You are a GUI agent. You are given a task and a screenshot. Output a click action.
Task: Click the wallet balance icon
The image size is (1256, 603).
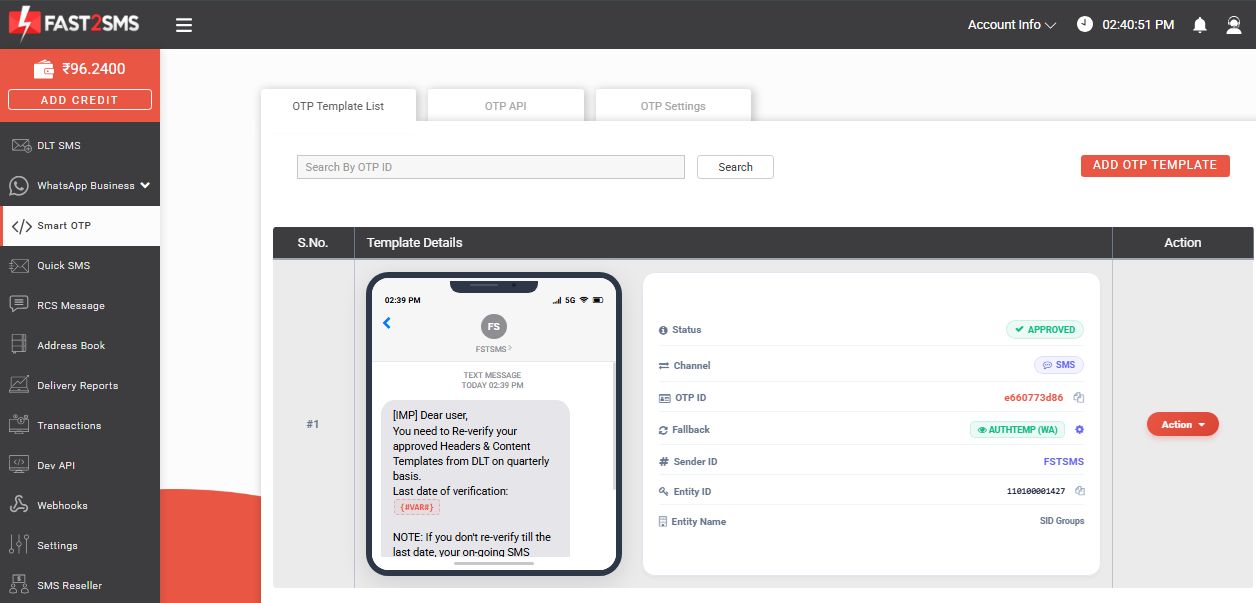click(x=44, y=70)
